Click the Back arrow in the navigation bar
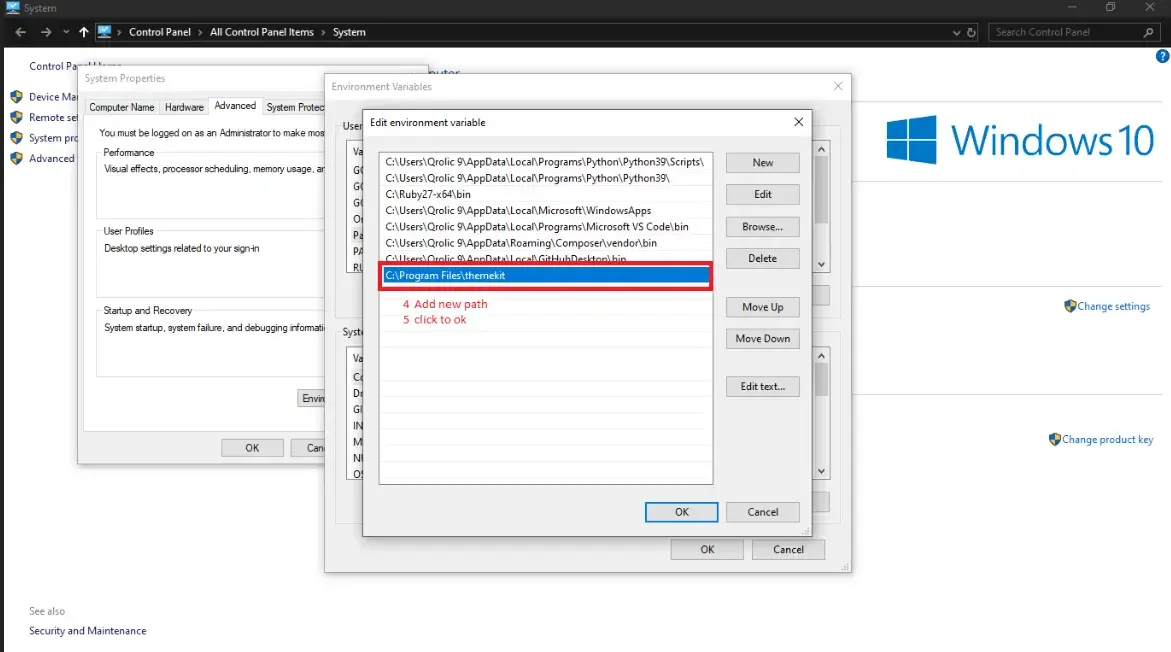 21,32
